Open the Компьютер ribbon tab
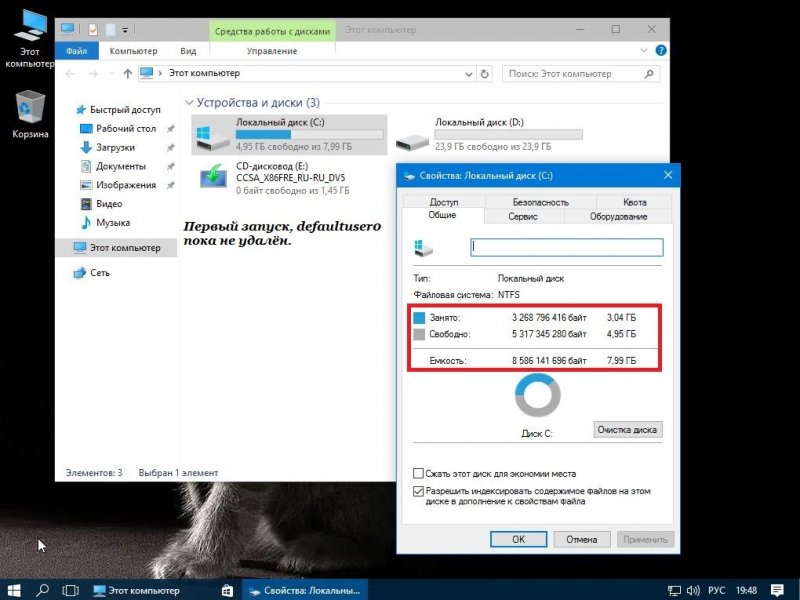This screenshot has width=800, height=600. 133,51
